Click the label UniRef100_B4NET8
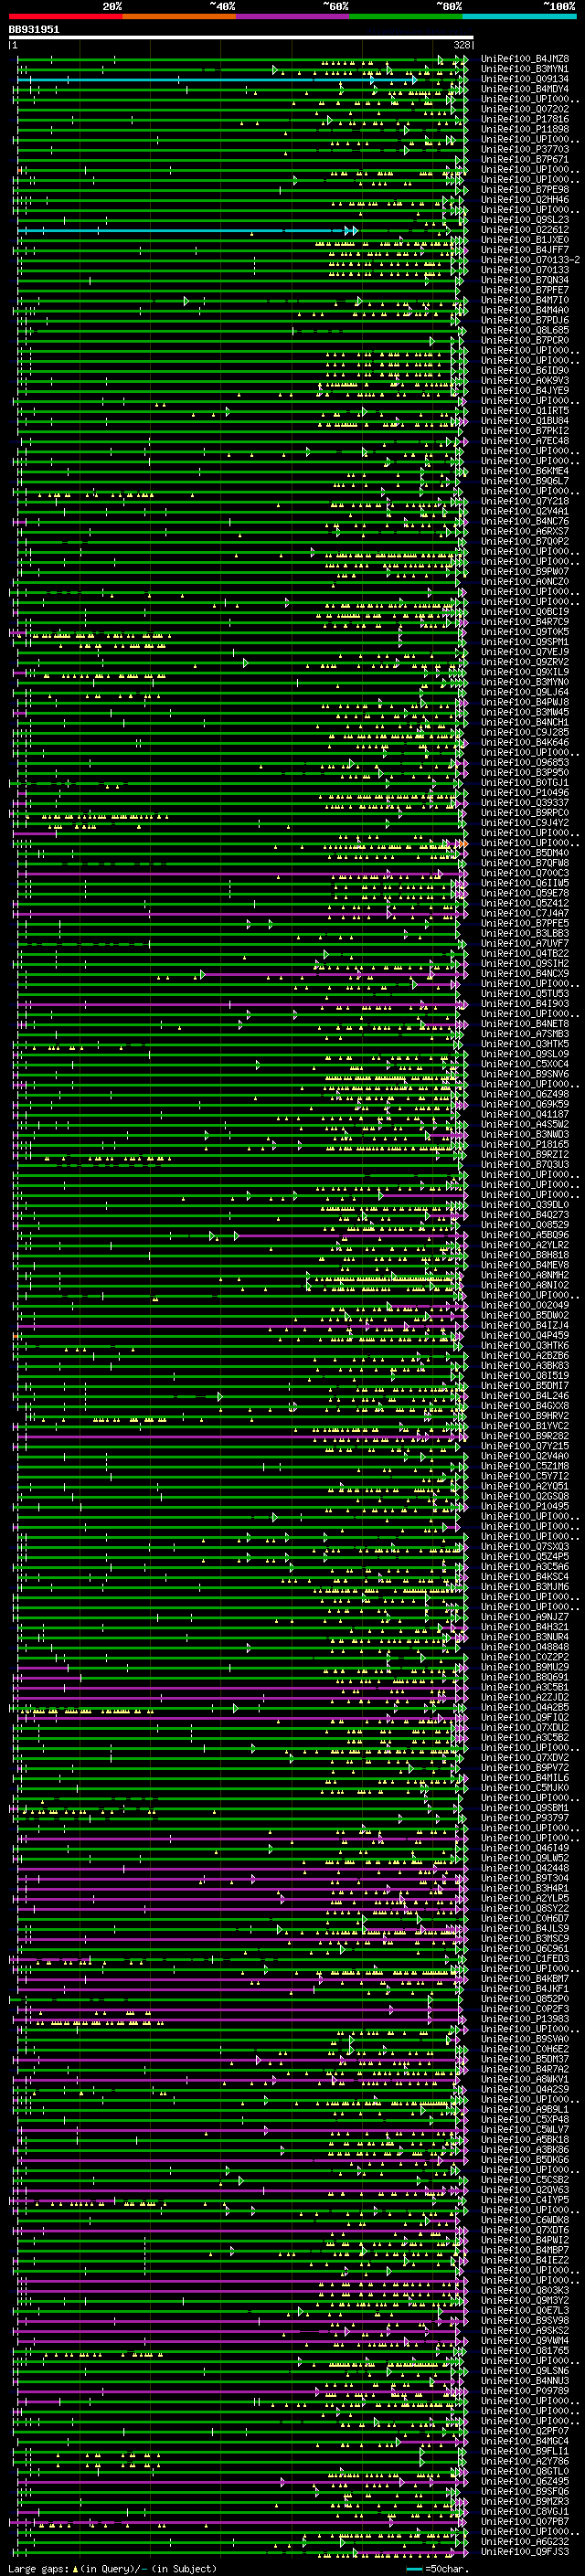 pos(525,1024)
